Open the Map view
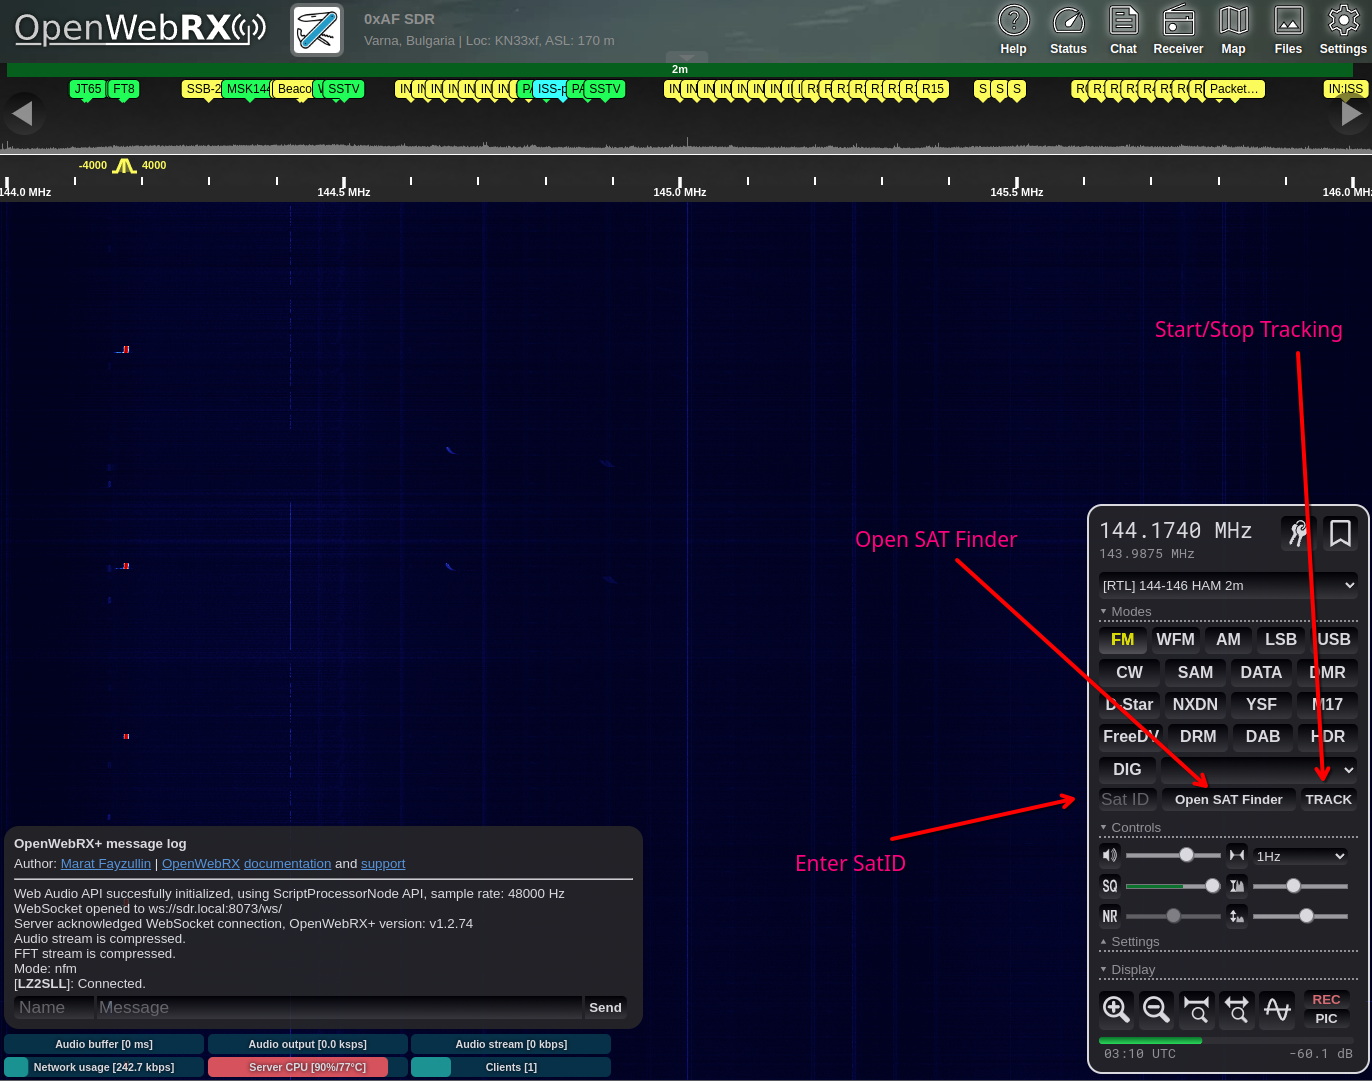This screenshot has height=1081, width=1372. point(1233,30)
